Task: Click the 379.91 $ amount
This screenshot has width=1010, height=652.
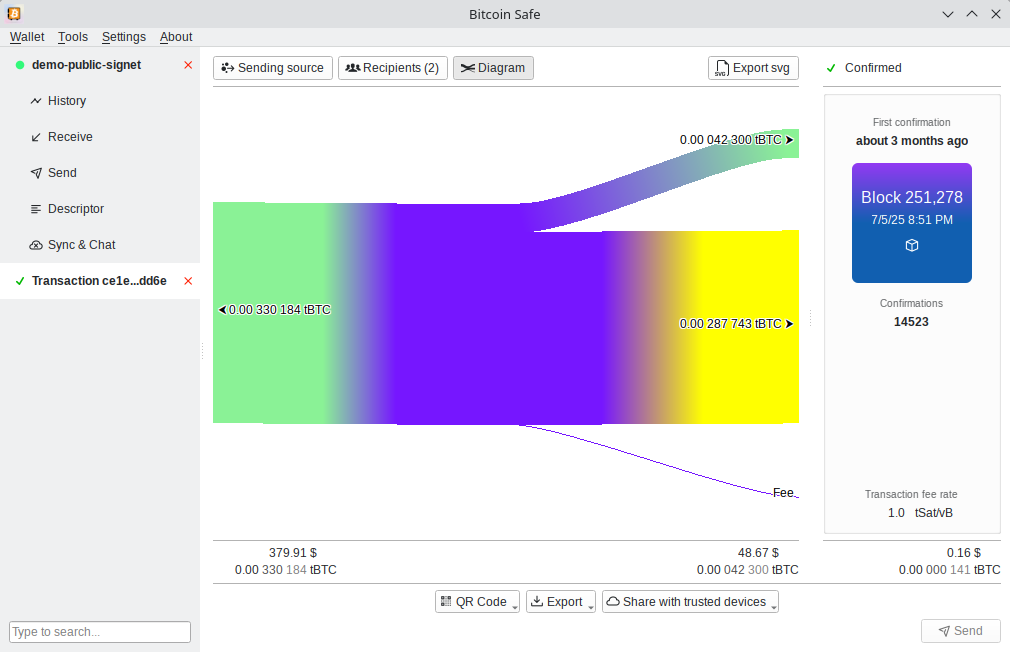Action: pos(293,553)
